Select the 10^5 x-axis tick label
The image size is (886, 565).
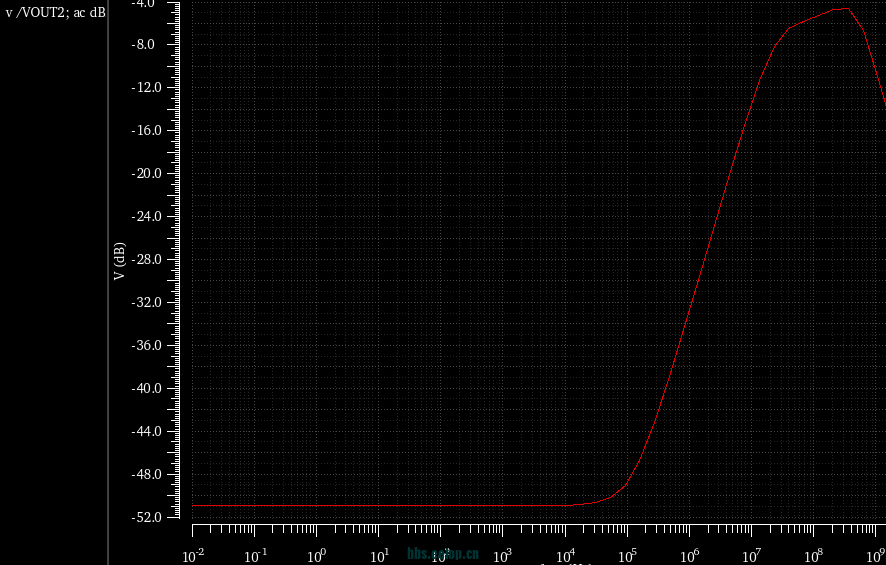[627, 555]
